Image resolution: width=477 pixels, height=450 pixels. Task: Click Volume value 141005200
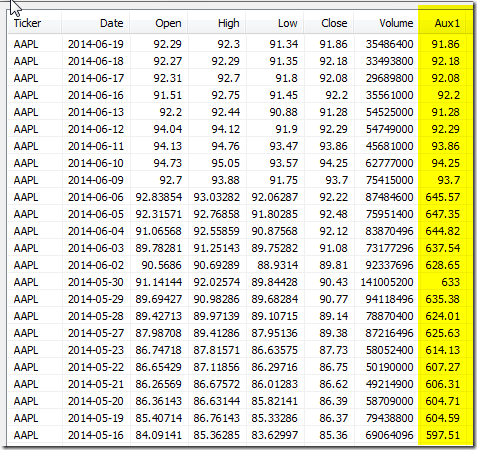[x=387, y=282]
